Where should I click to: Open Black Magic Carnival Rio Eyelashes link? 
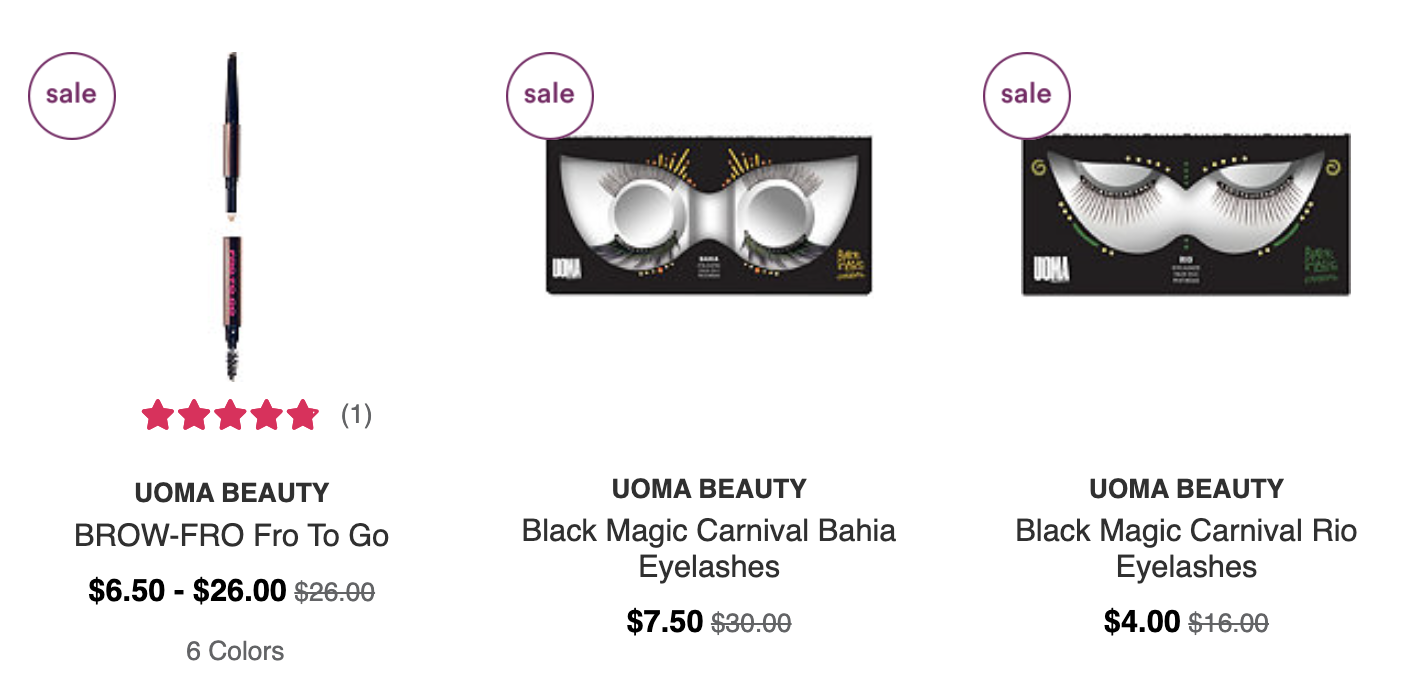1186,548
